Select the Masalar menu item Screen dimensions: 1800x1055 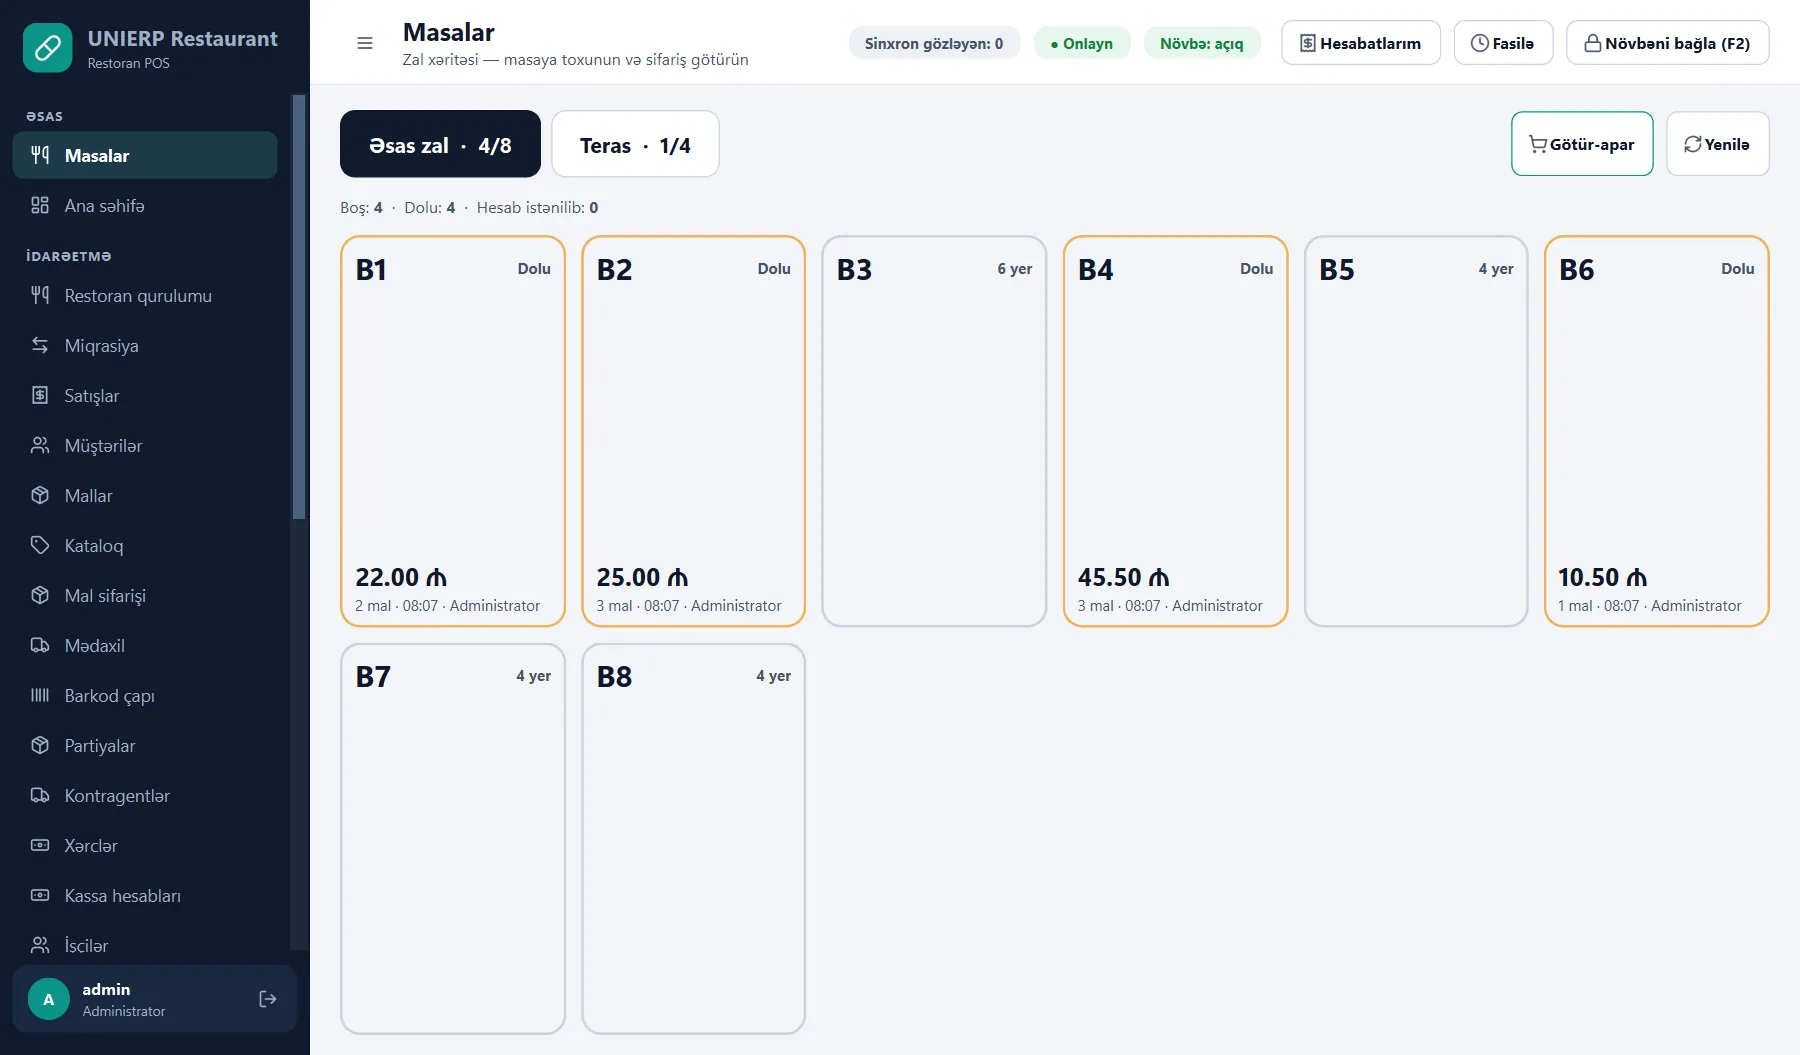click(x=145, y=156)
